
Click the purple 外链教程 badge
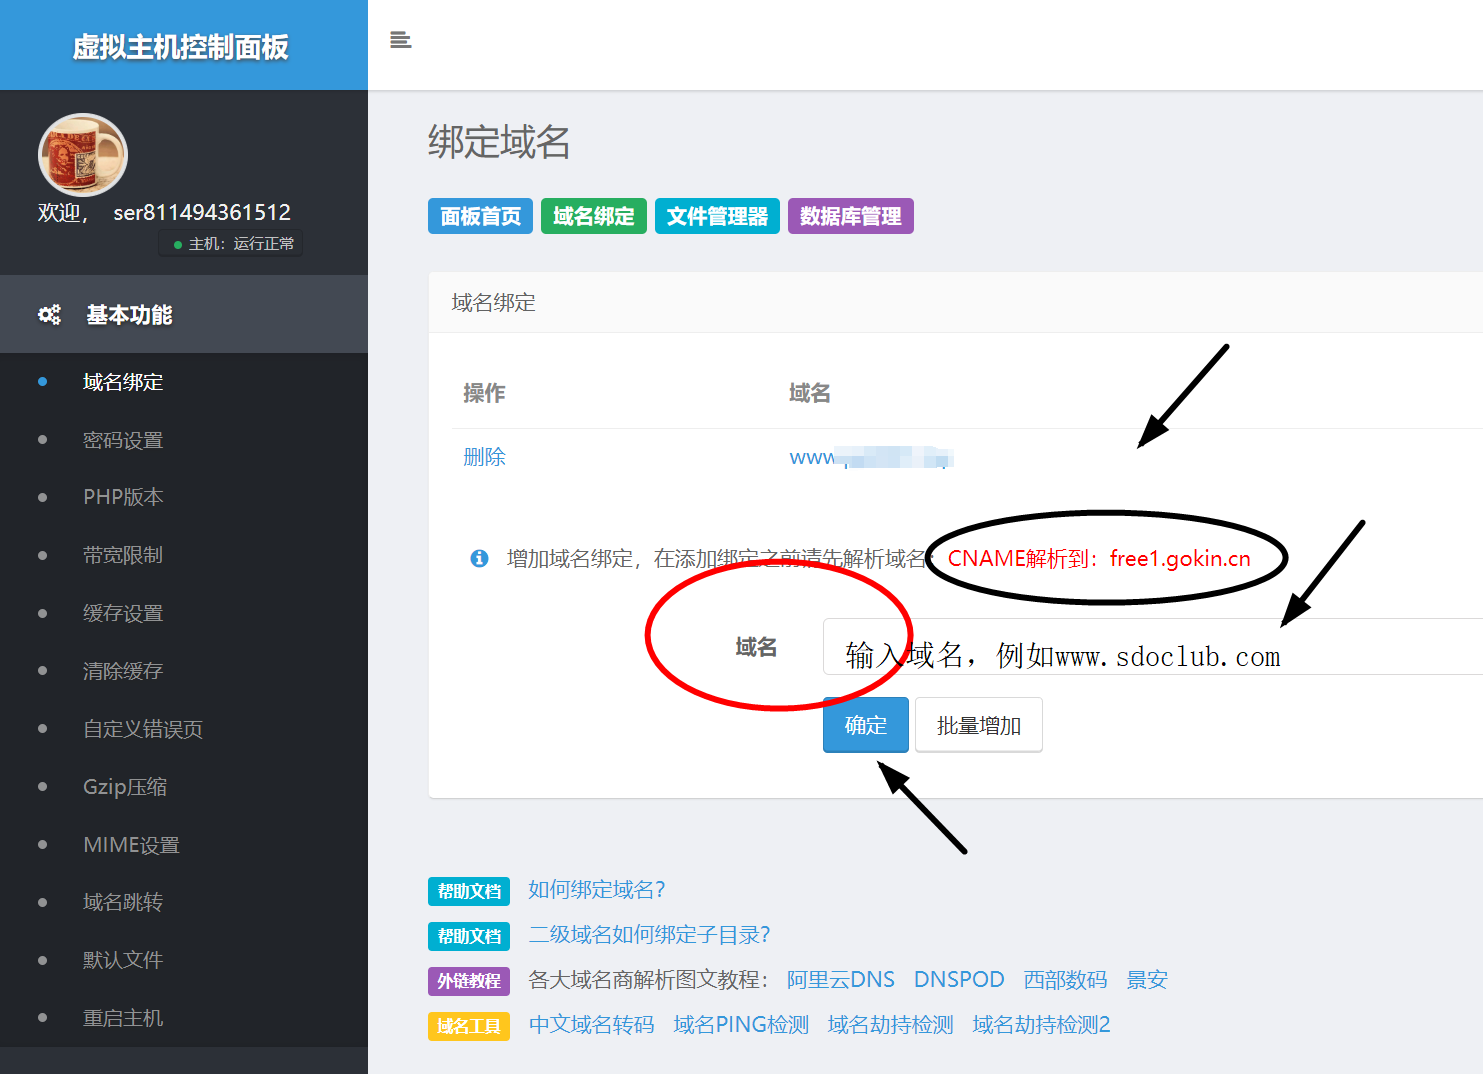pyautogui.click(x=469, y=981)
